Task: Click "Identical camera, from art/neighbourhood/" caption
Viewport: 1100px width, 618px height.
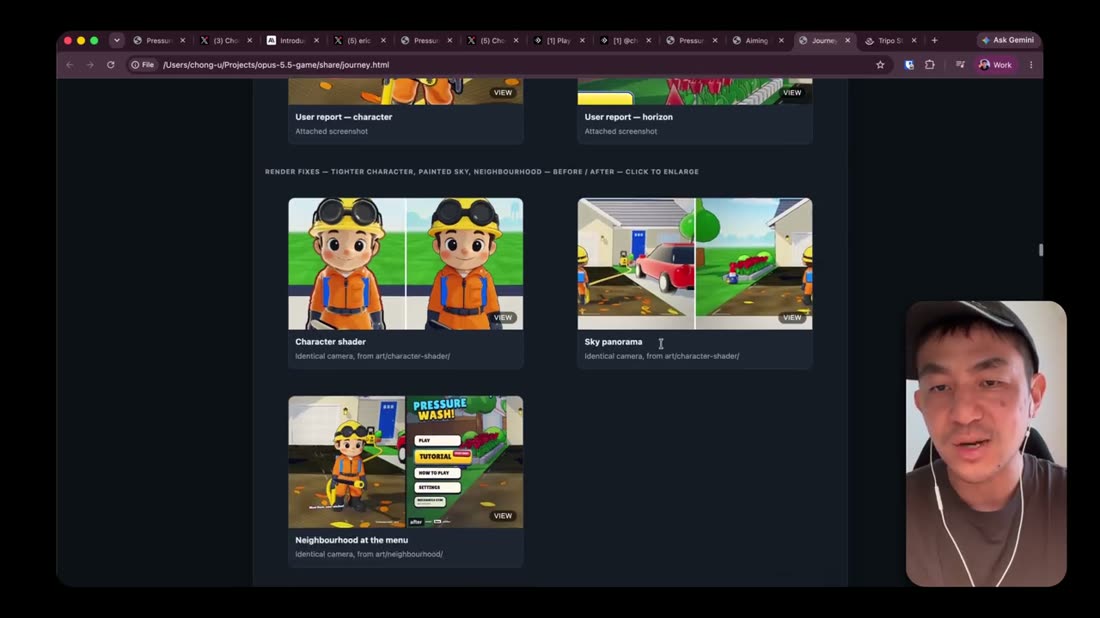Action: tap(369, 554)
